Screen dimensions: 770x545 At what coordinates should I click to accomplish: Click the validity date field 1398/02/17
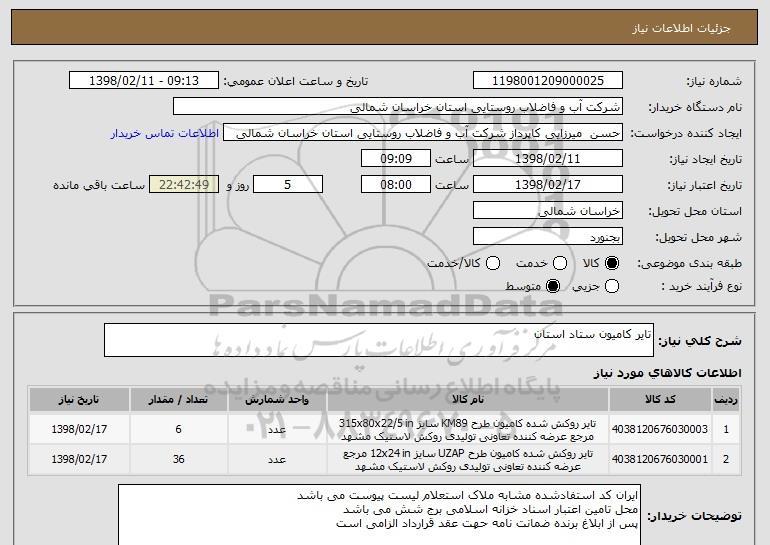coord(548,185)
